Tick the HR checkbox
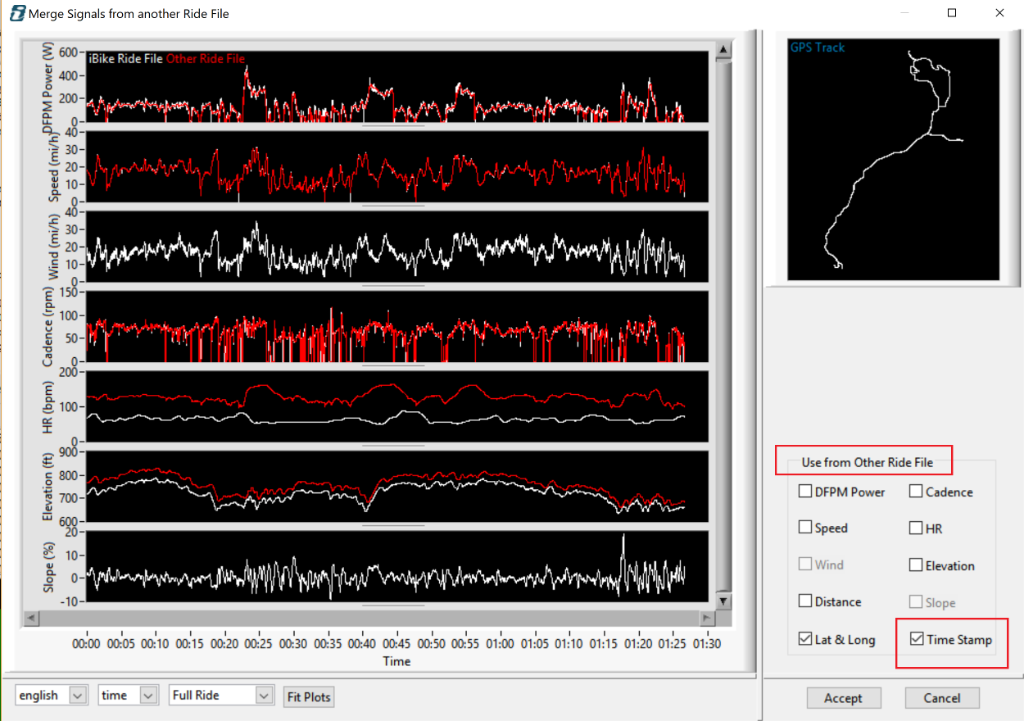Viewport: 1024px width, 721px height. pyautogui.click(x=916, y=528)
